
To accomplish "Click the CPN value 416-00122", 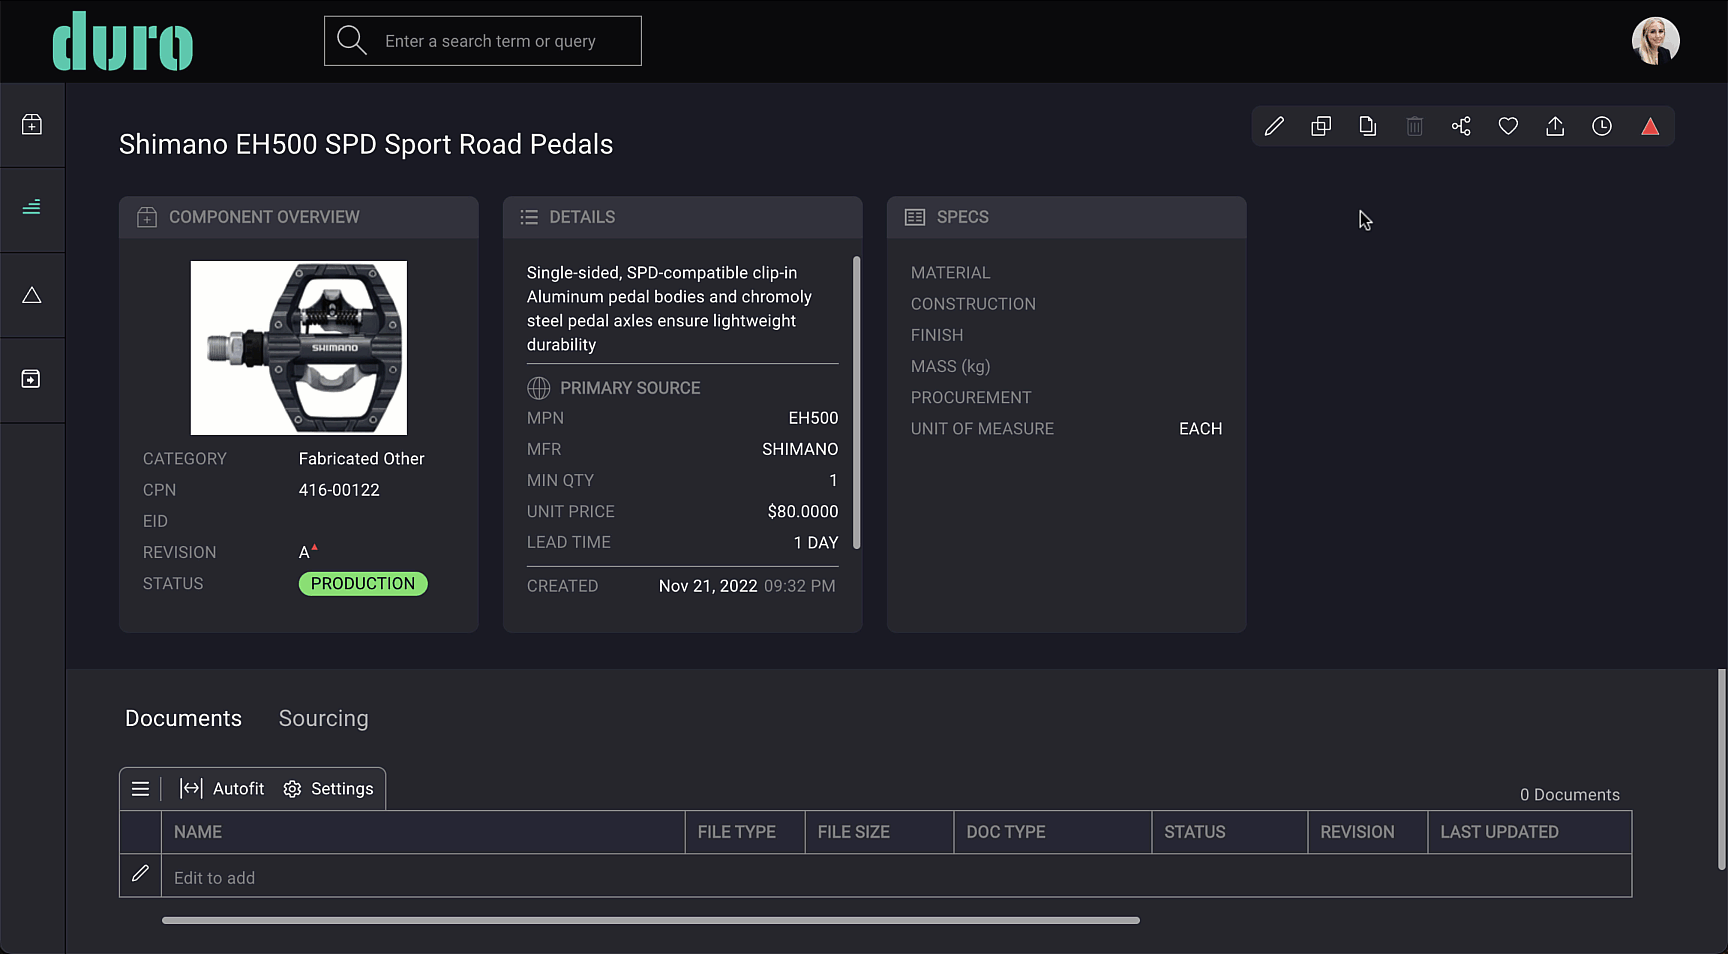I will [339, 490].
